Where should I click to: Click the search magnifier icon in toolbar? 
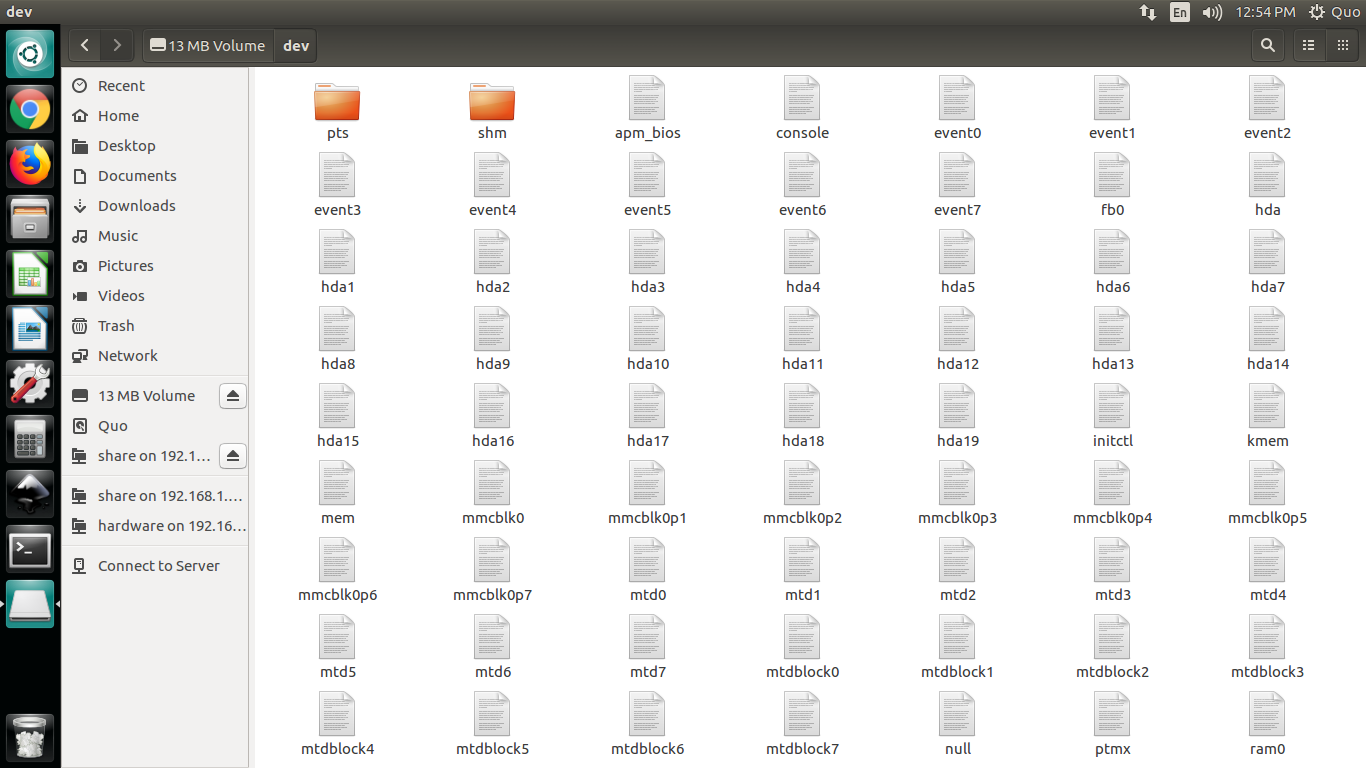click(x=1268, y=45)
